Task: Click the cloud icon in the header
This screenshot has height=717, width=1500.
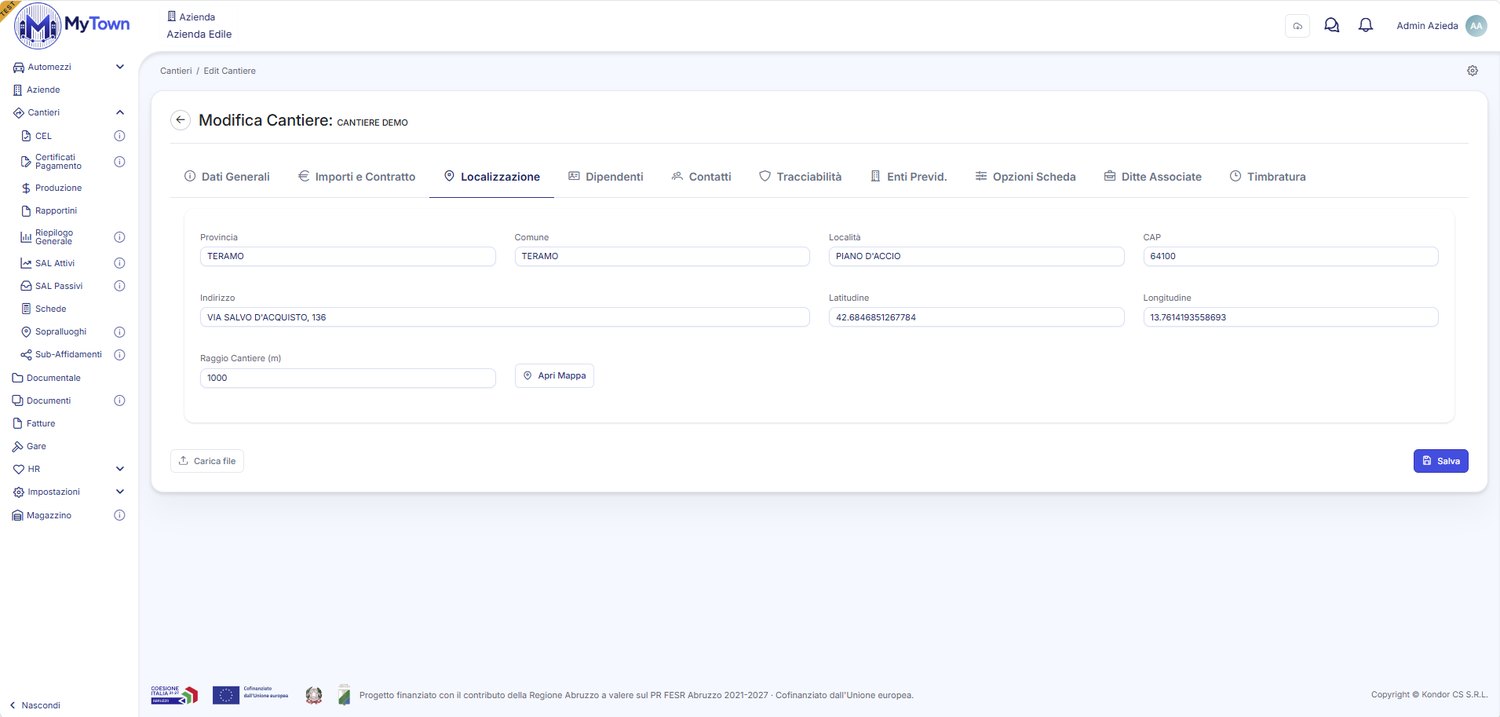Action: [1297, 26]
